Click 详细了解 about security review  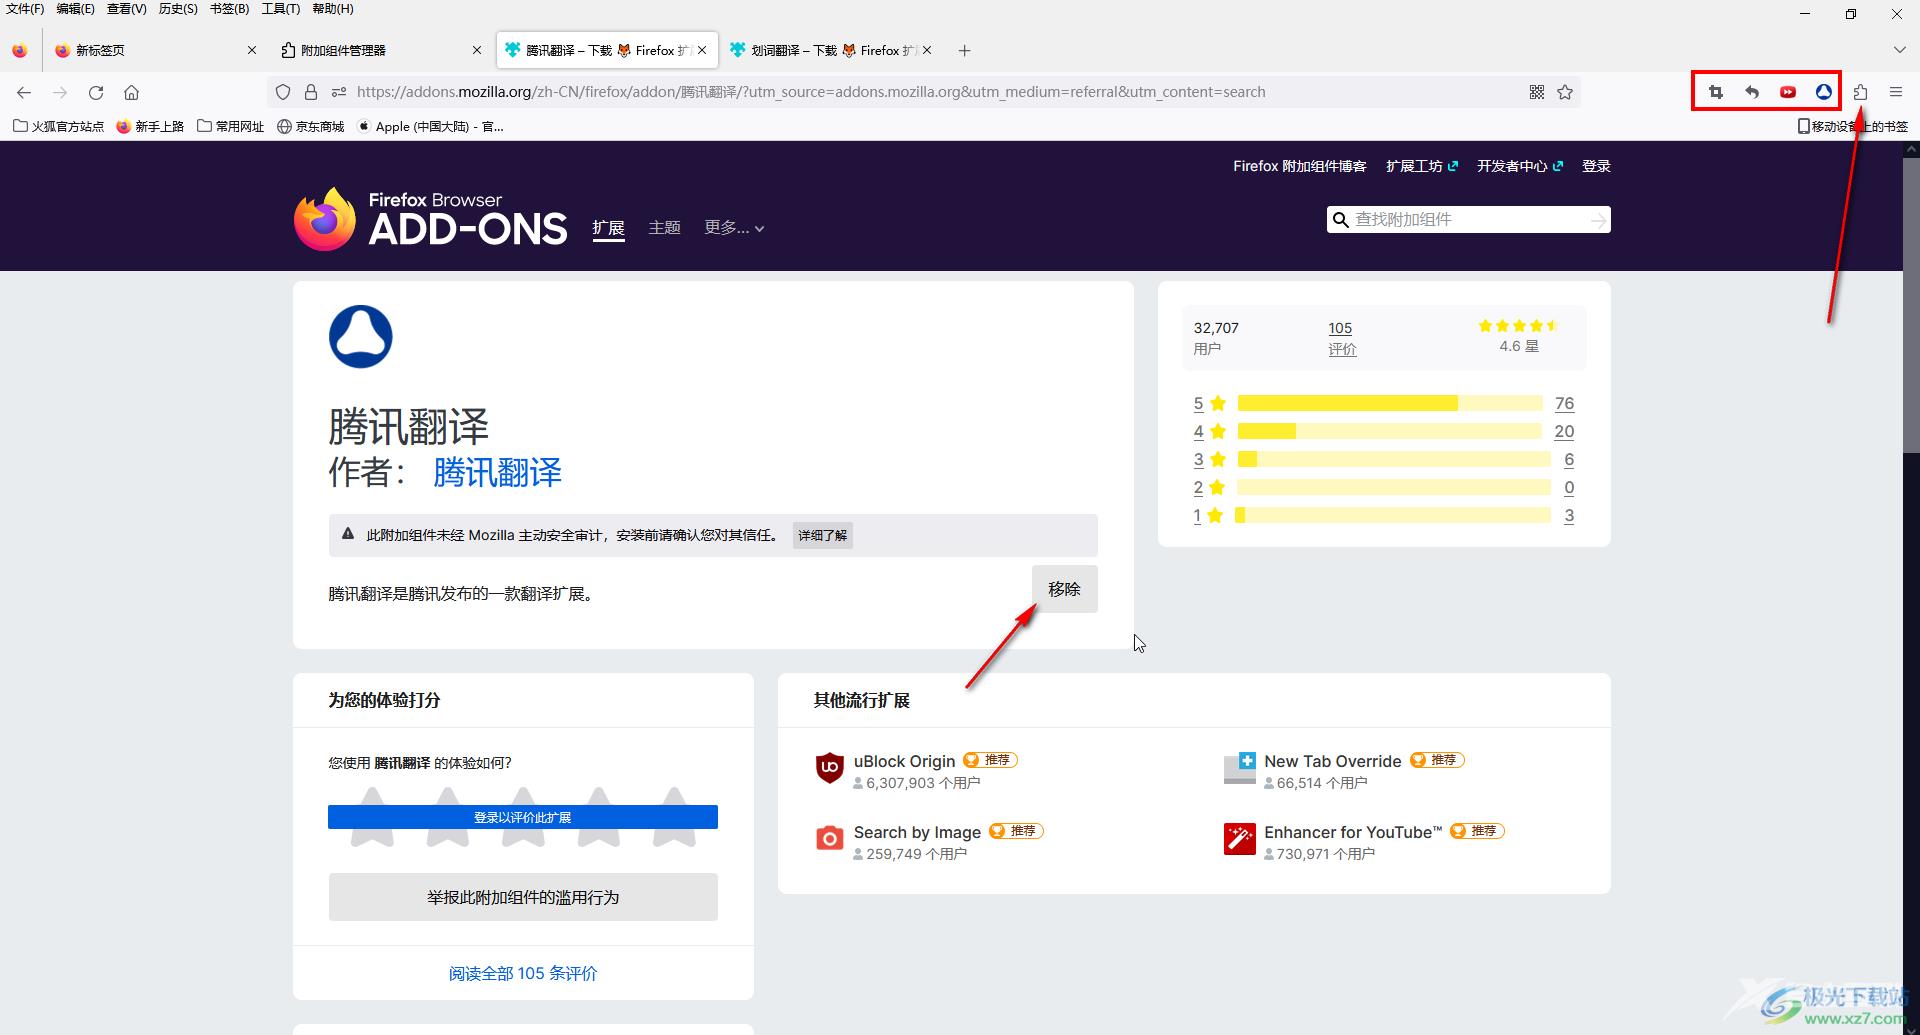[822, 535]
